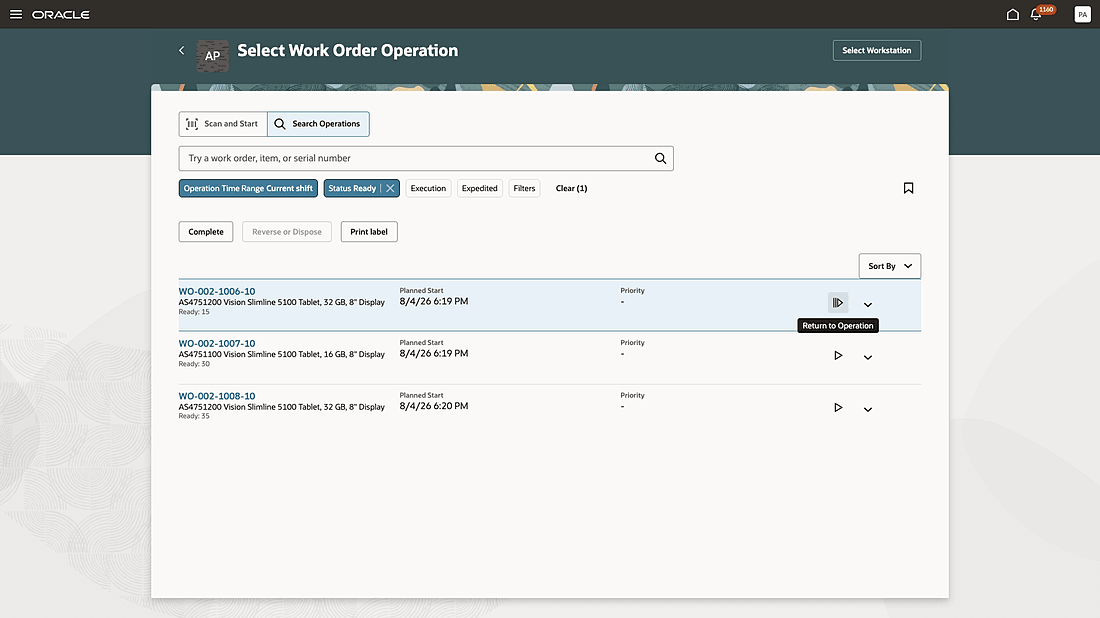The height and width of the screenshot is (618, 1100).
Task: Click the AP avatar tile
Action: (x=213, y=56)
